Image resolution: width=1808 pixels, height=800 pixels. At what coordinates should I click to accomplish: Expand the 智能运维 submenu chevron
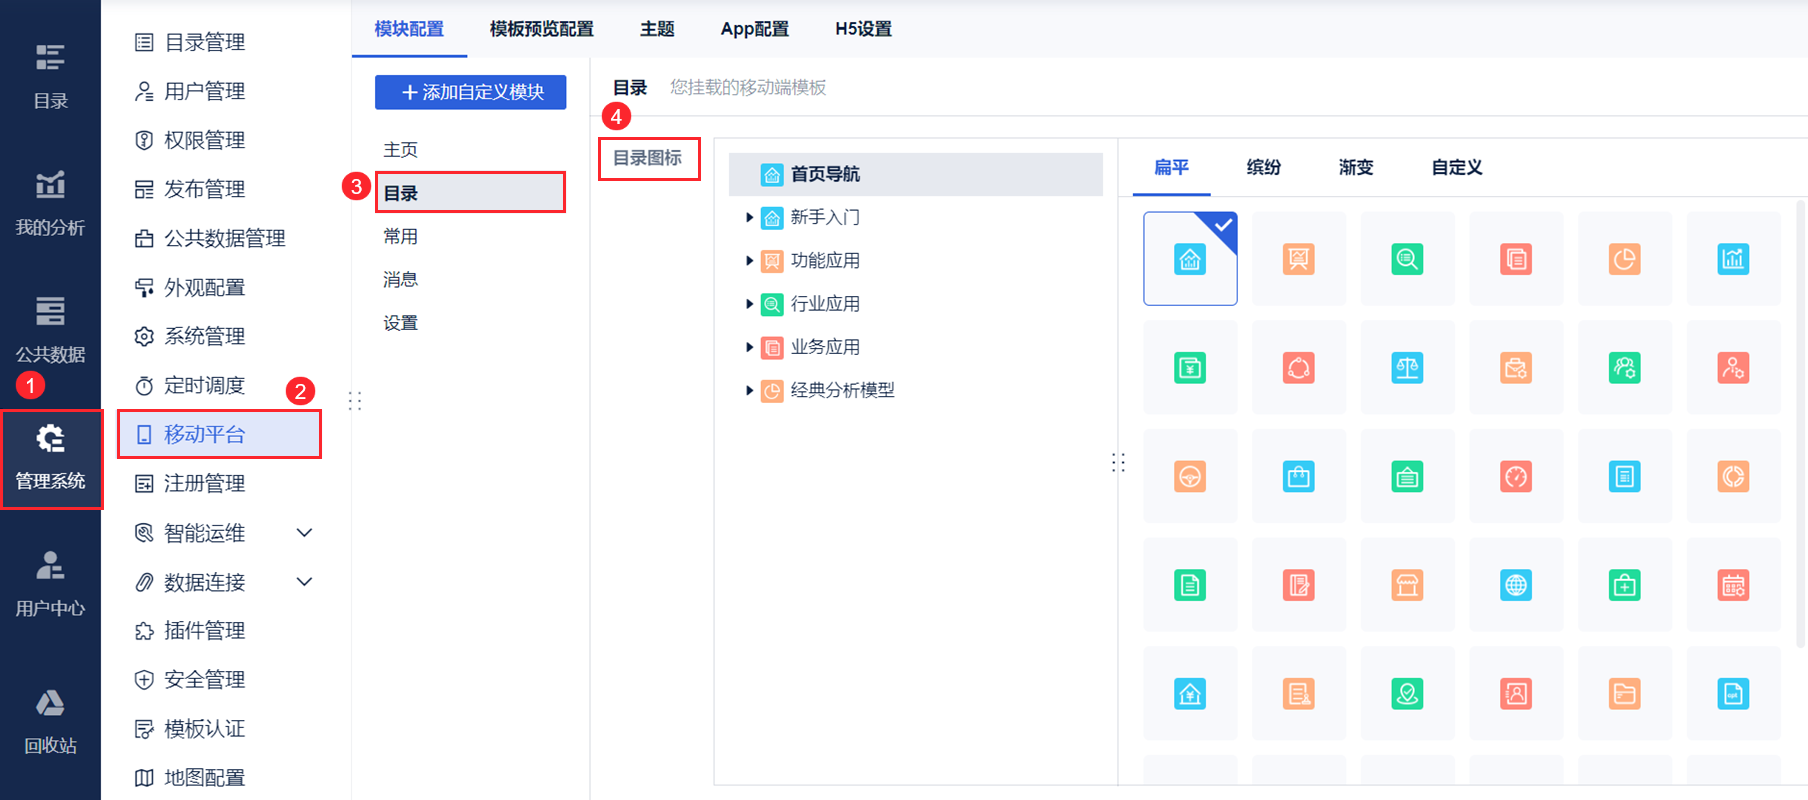pyautogui.click(x=305, y=533)
